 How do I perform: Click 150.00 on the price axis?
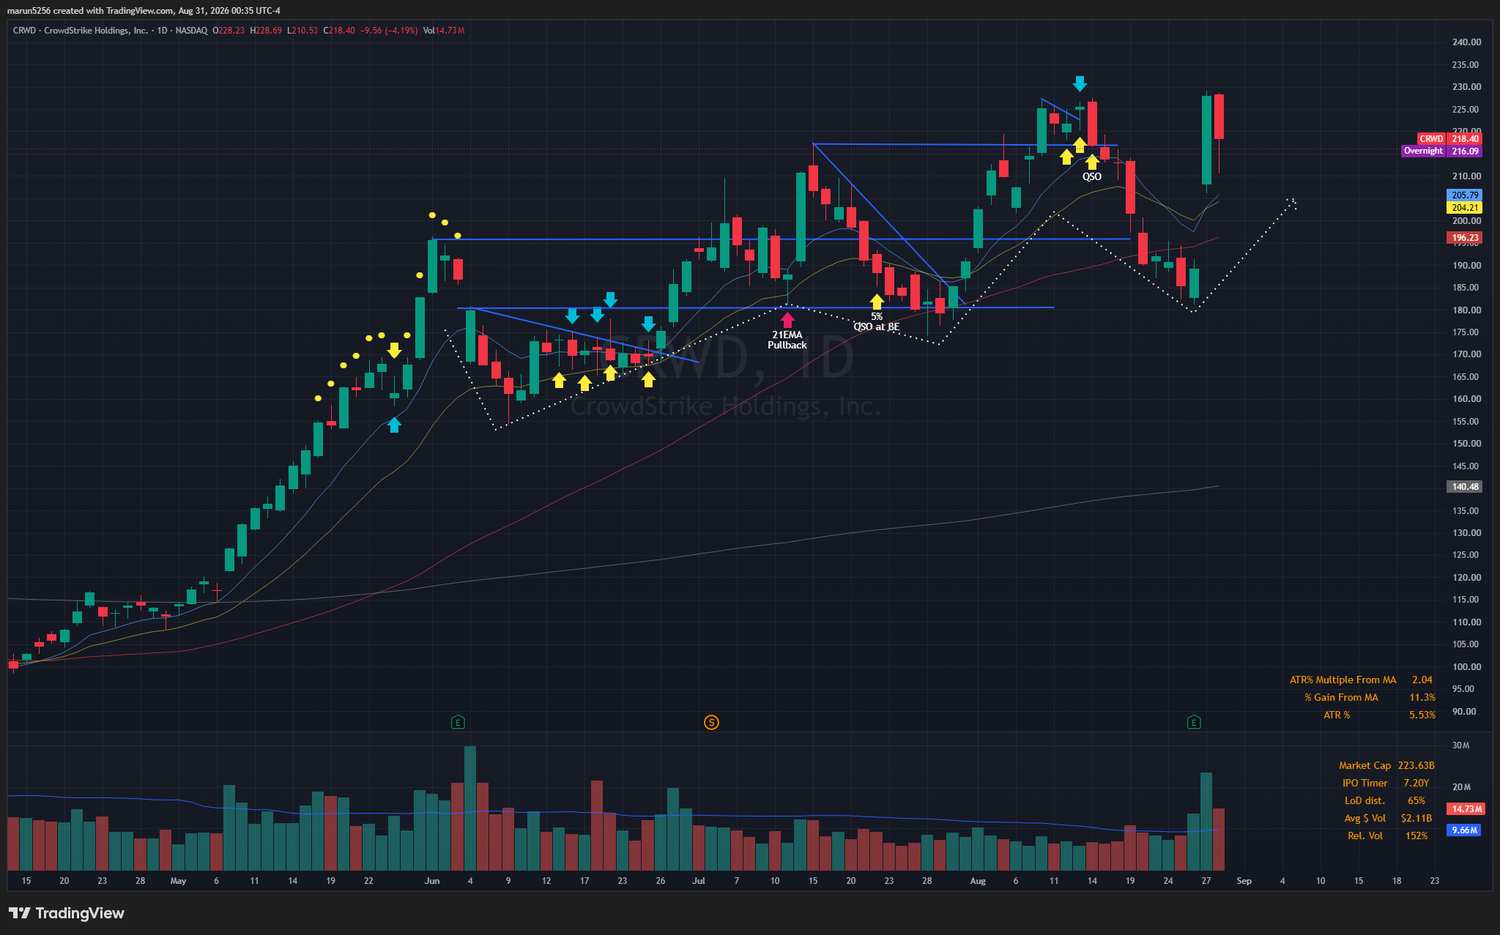pos(1467,444)
